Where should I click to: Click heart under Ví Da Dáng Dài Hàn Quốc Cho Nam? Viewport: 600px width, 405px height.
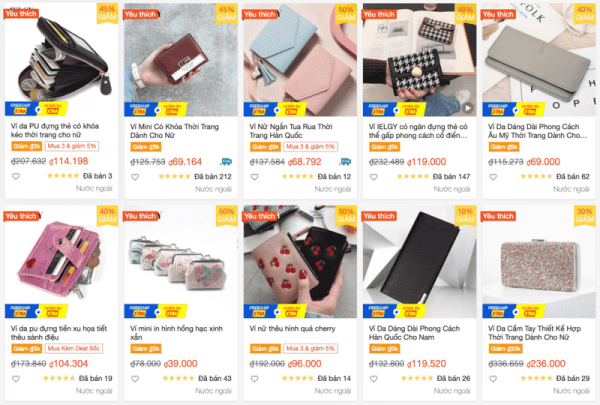point(374,379)
